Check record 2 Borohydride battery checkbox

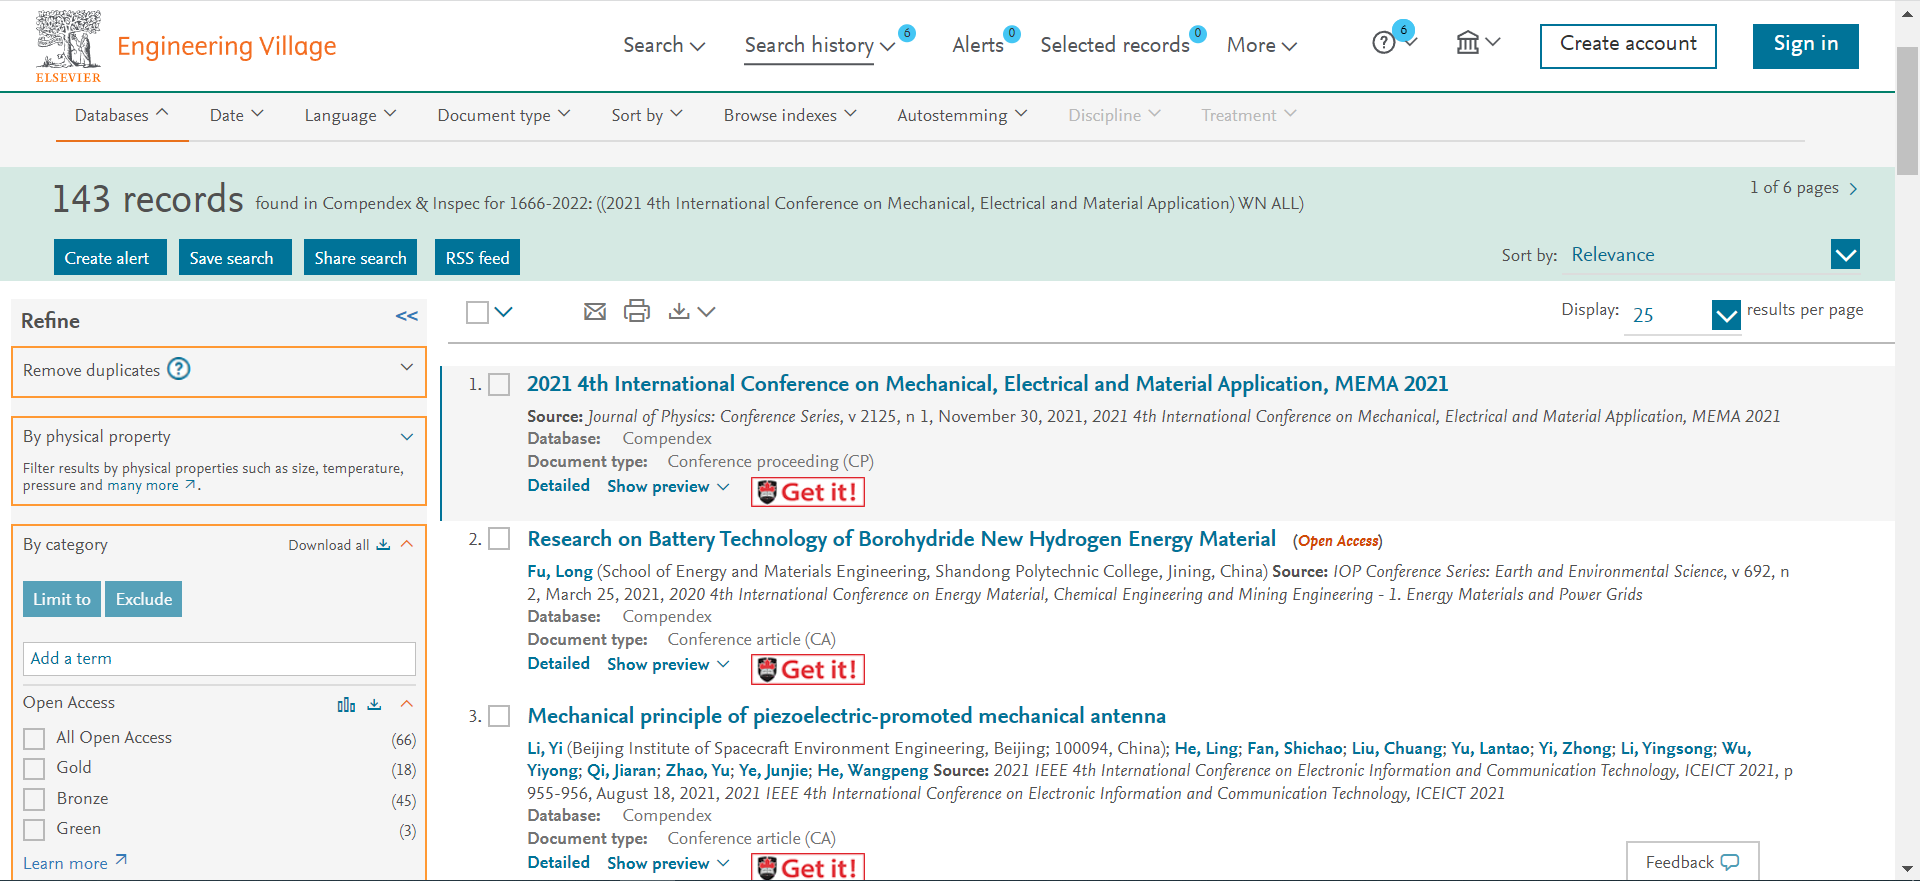pos(499,539)
